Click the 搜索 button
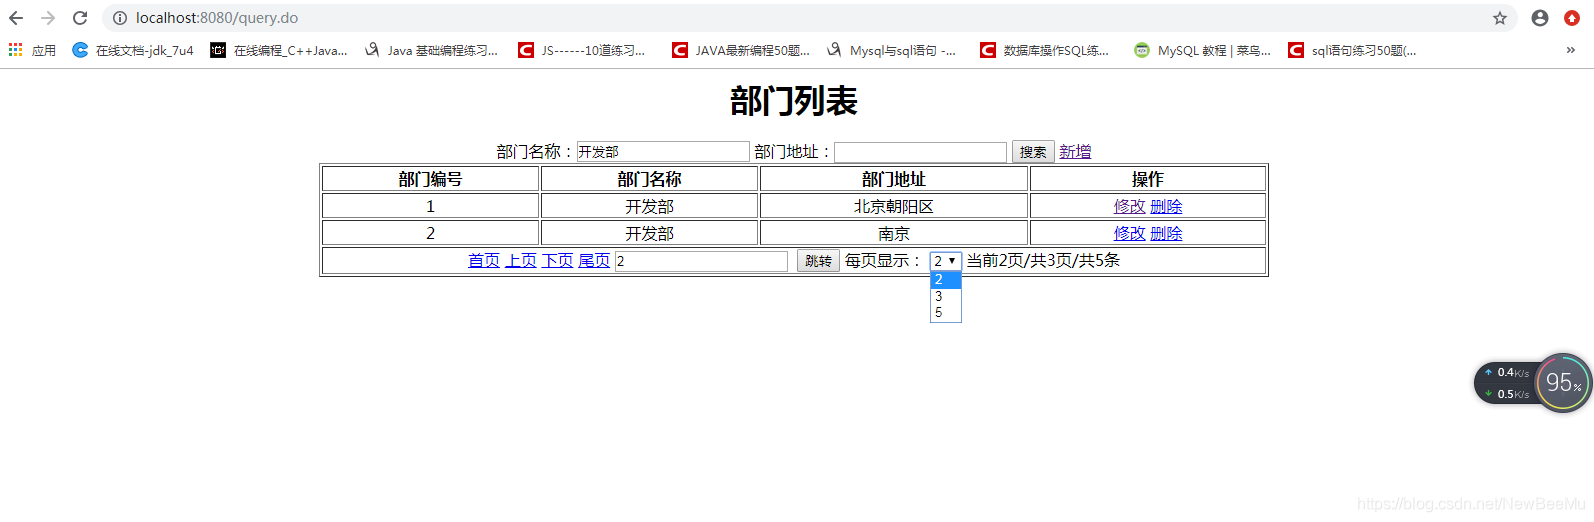 [x=1033, y=152]
